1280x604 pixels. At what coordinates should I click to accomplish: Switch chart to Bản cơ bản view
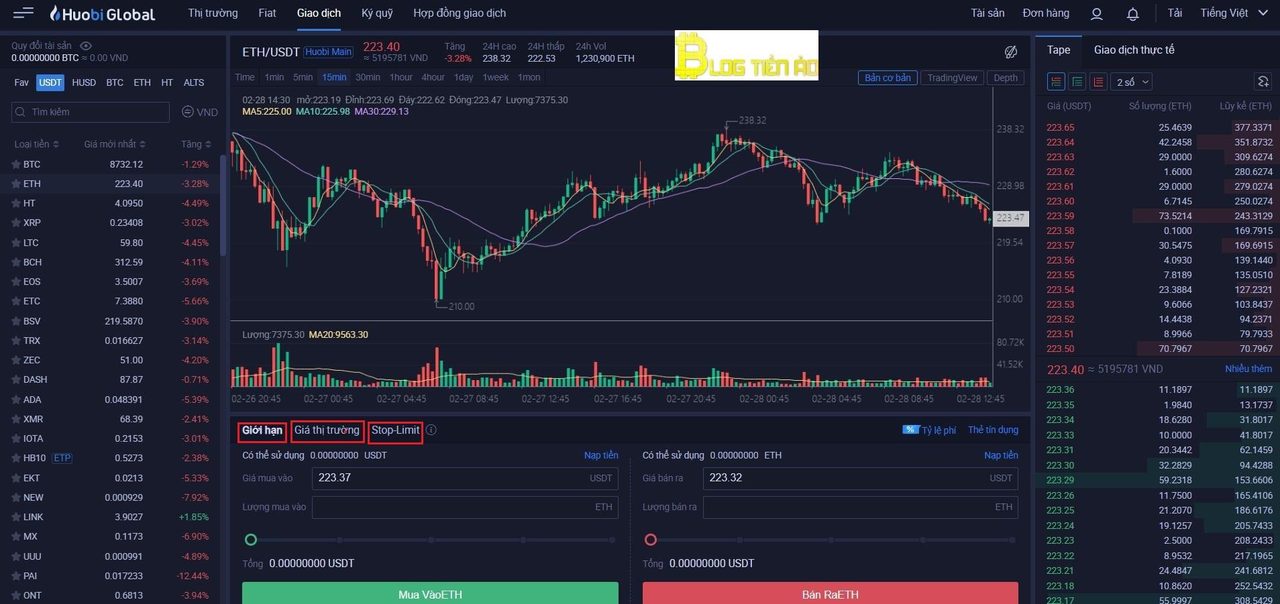click(x=888, y=78)
